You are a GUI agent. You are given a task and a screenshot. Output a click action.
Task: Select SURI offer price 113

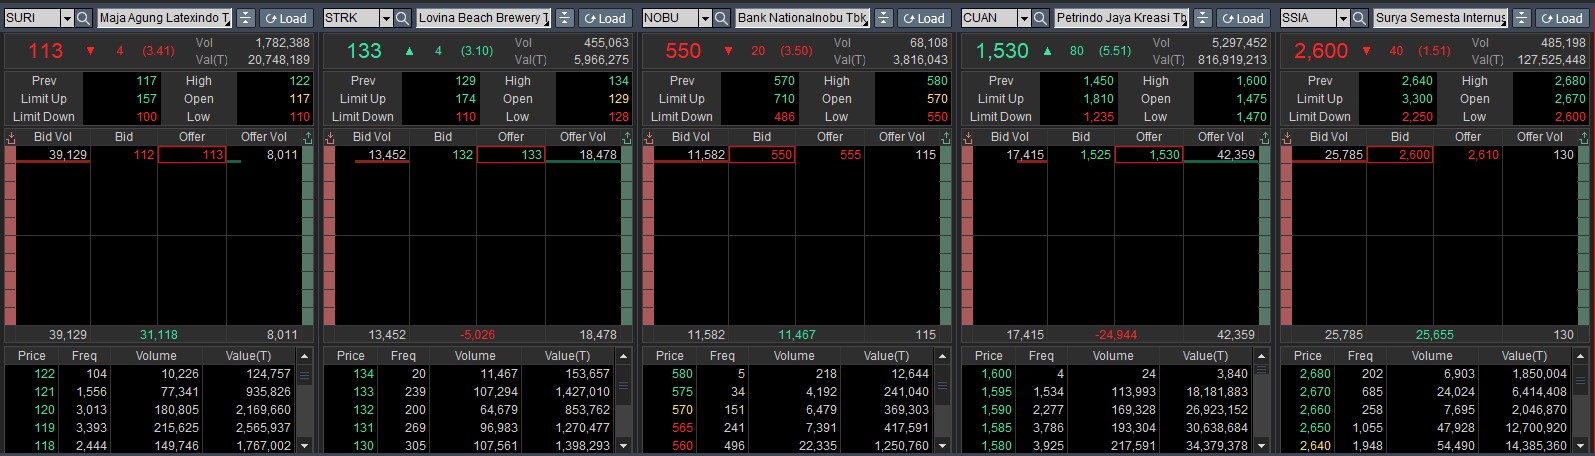(192, 155)
